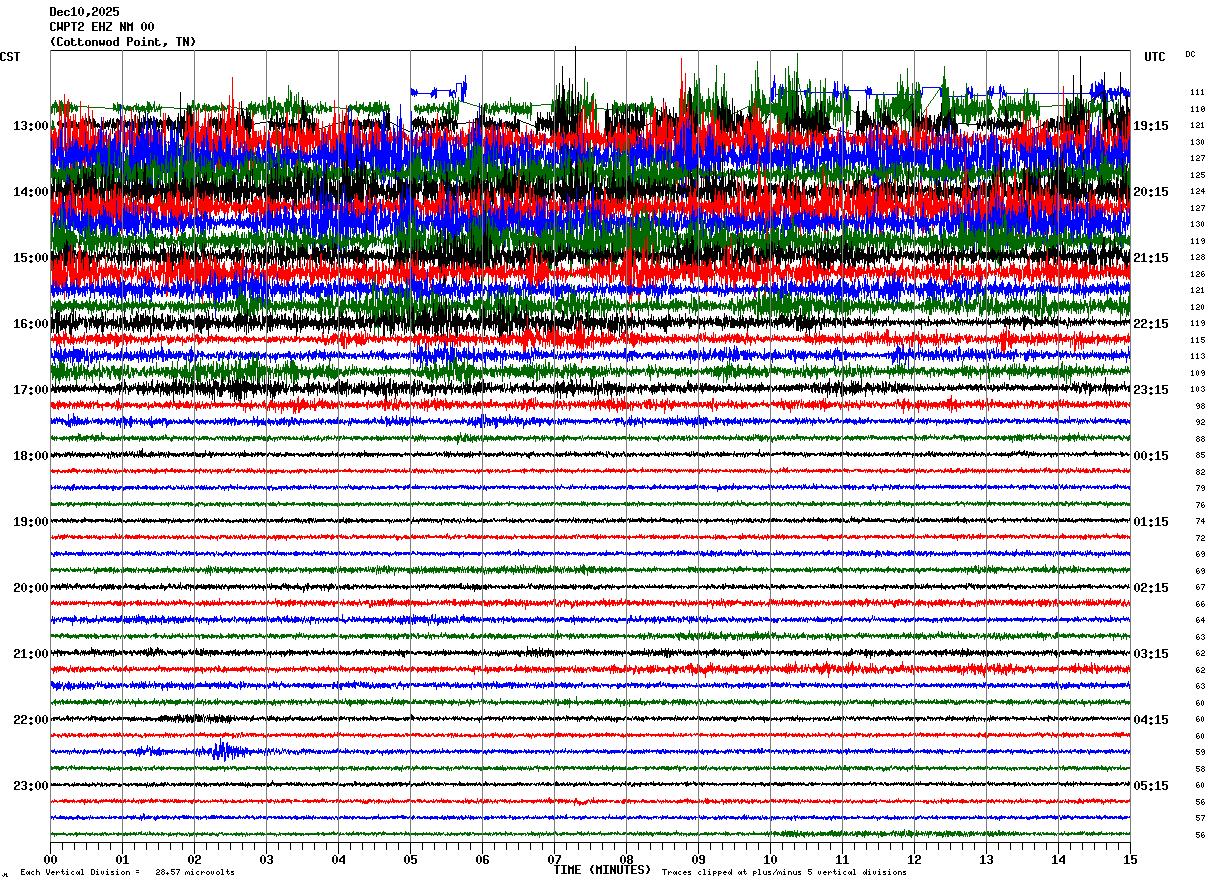This screenshot has width=1210, height=886.
Task: Click minute 13 on the bottom axis
Action: tap(986, 859)
